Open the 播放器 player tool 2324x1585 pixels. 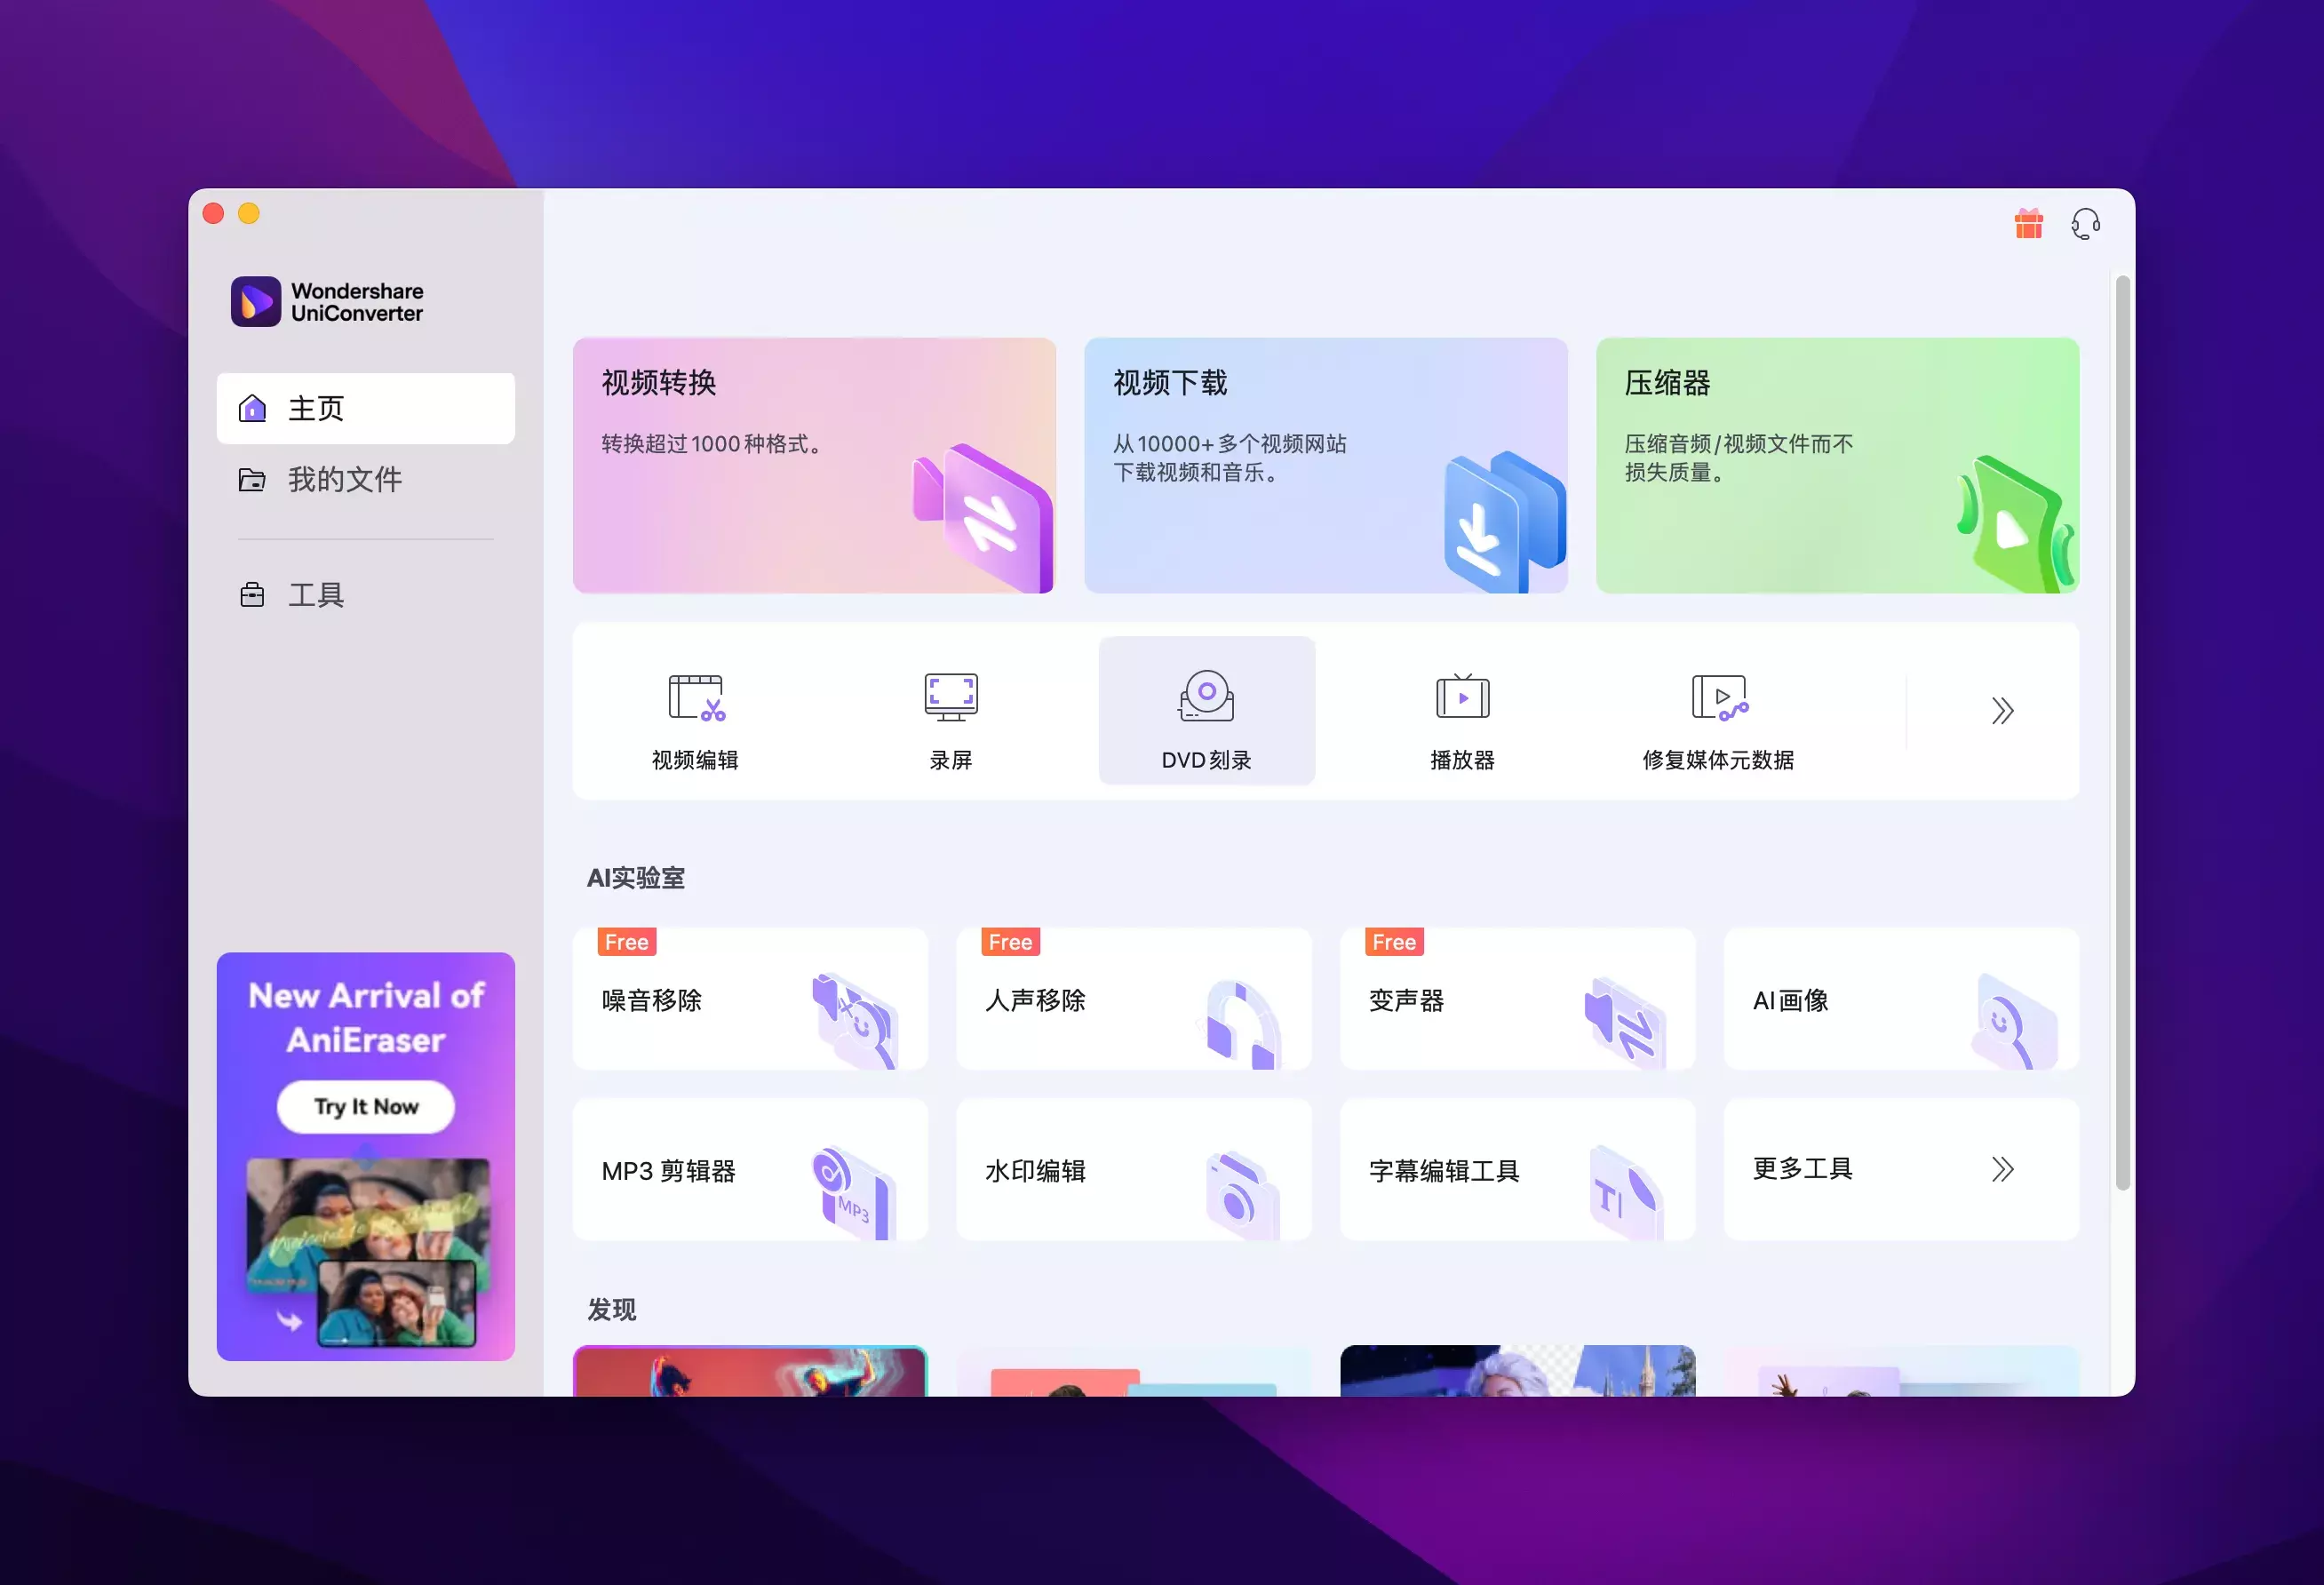tap(1462, 711)
